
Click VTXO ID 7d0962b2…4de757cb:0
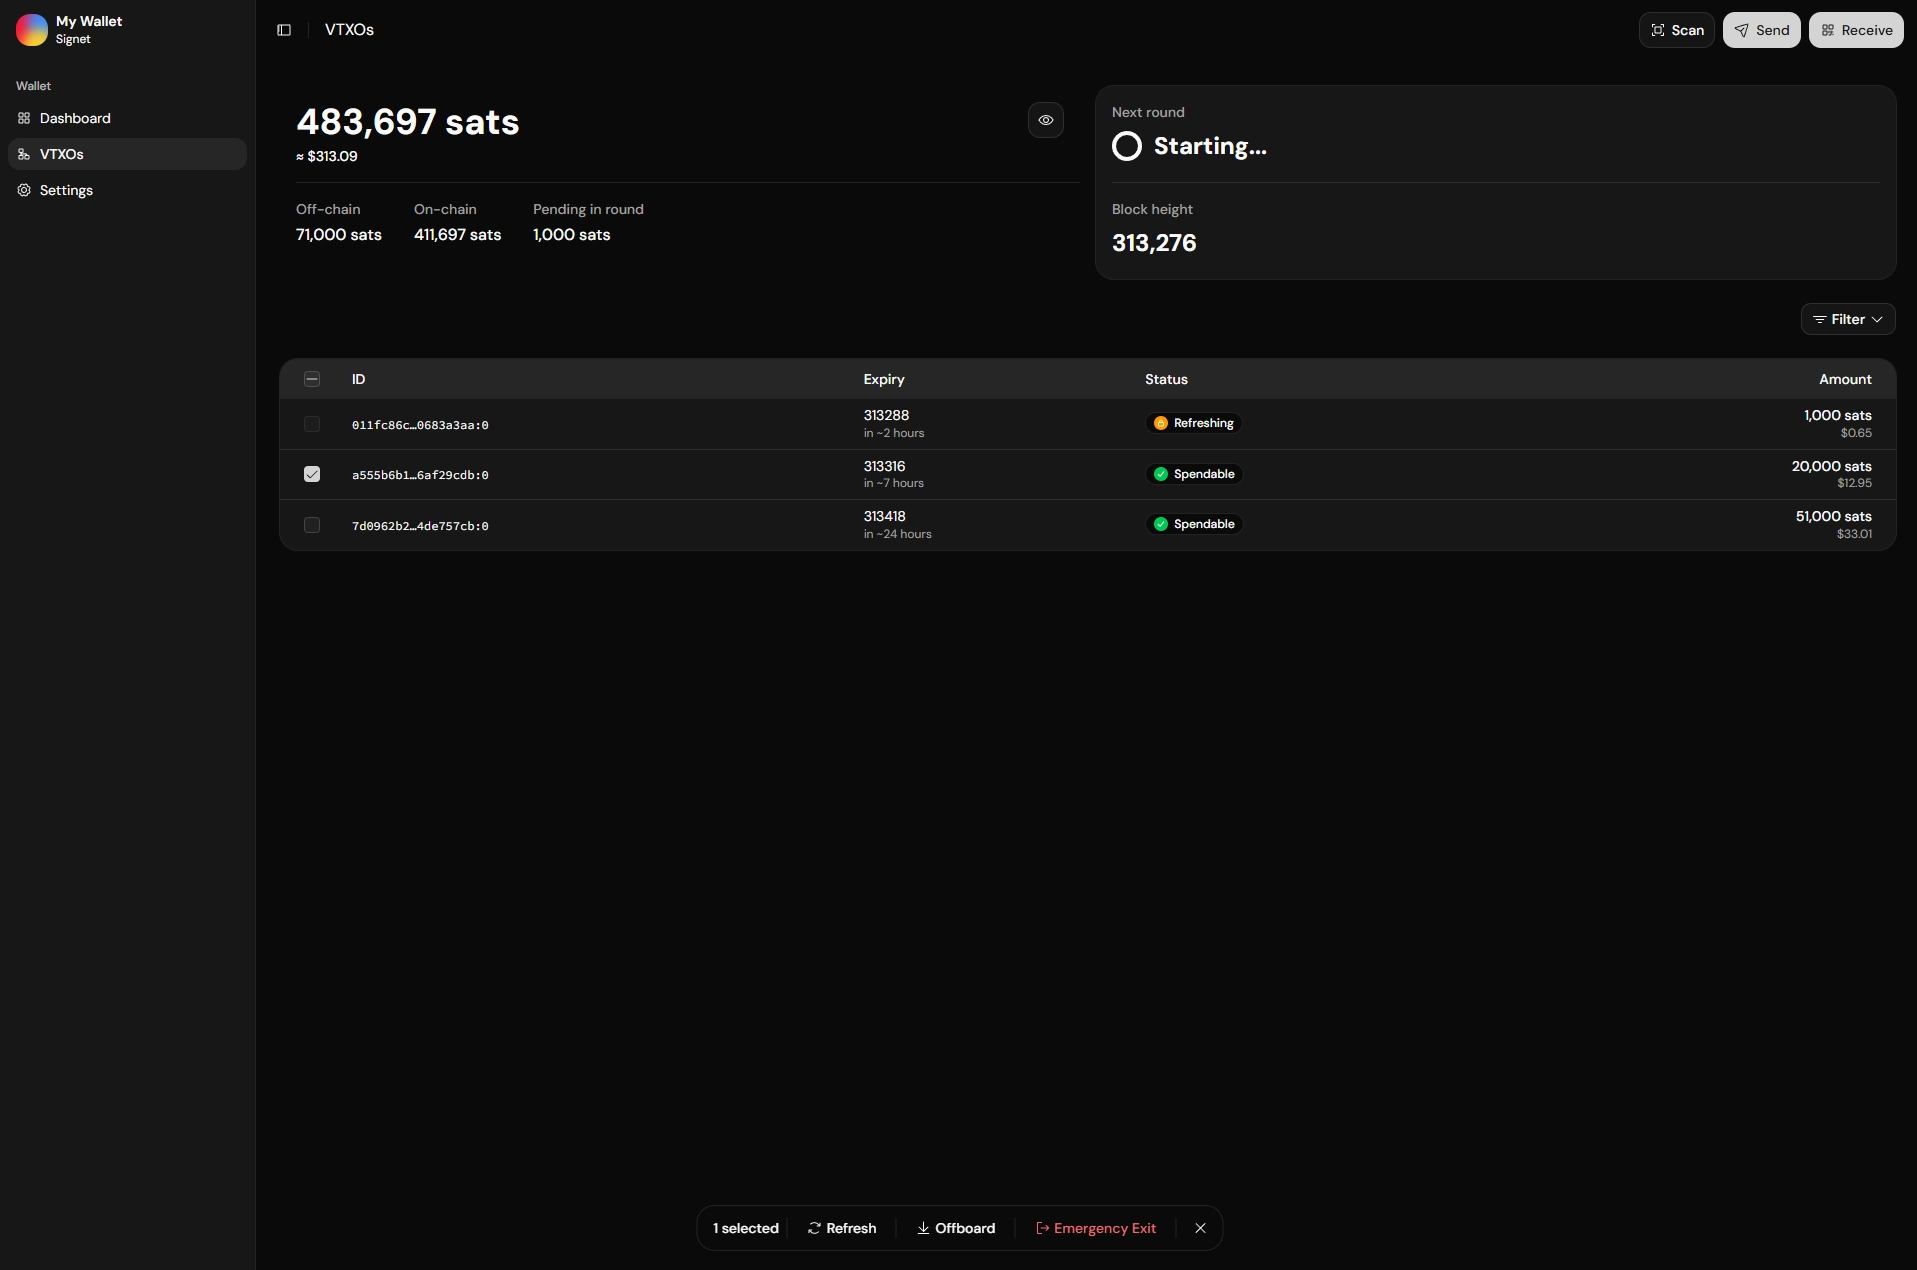pyautogui.click(x=420, y=526)
